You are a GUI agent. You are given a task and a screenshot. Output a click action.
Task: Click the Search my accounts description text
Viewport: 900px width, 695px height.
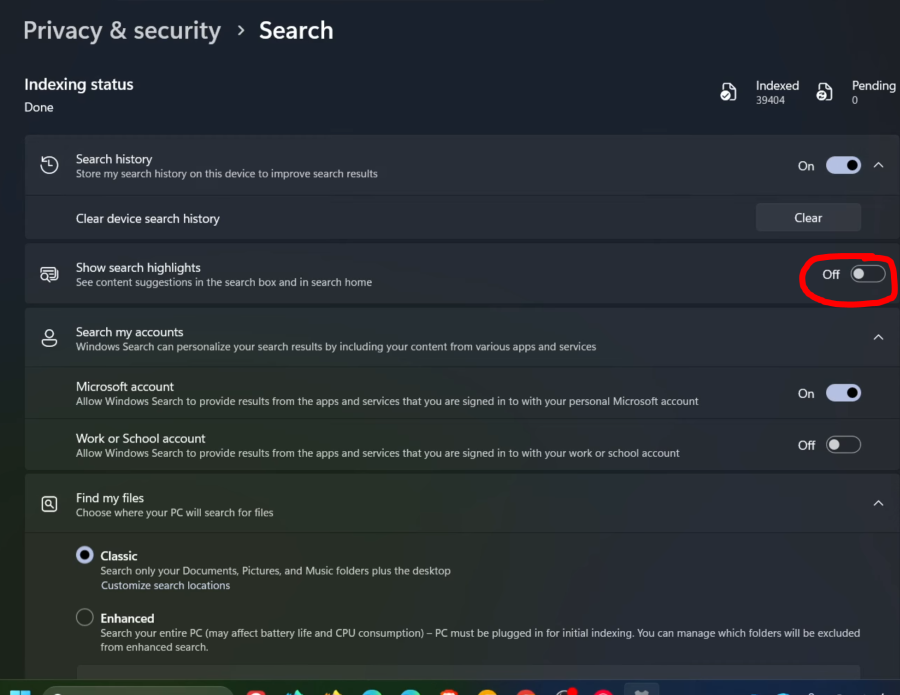(x=336, y=347)
